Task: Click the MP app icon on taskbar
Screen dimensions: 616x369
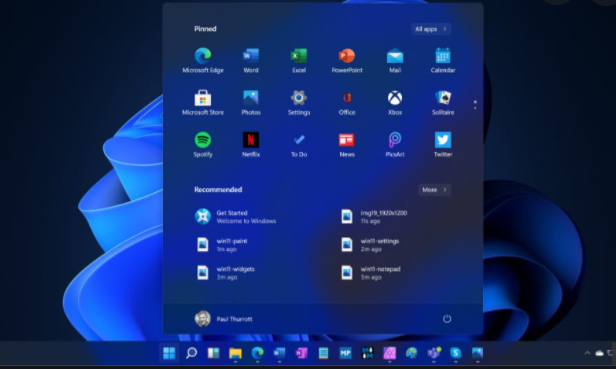Action: pyautogui.click(x=345, y=353)
